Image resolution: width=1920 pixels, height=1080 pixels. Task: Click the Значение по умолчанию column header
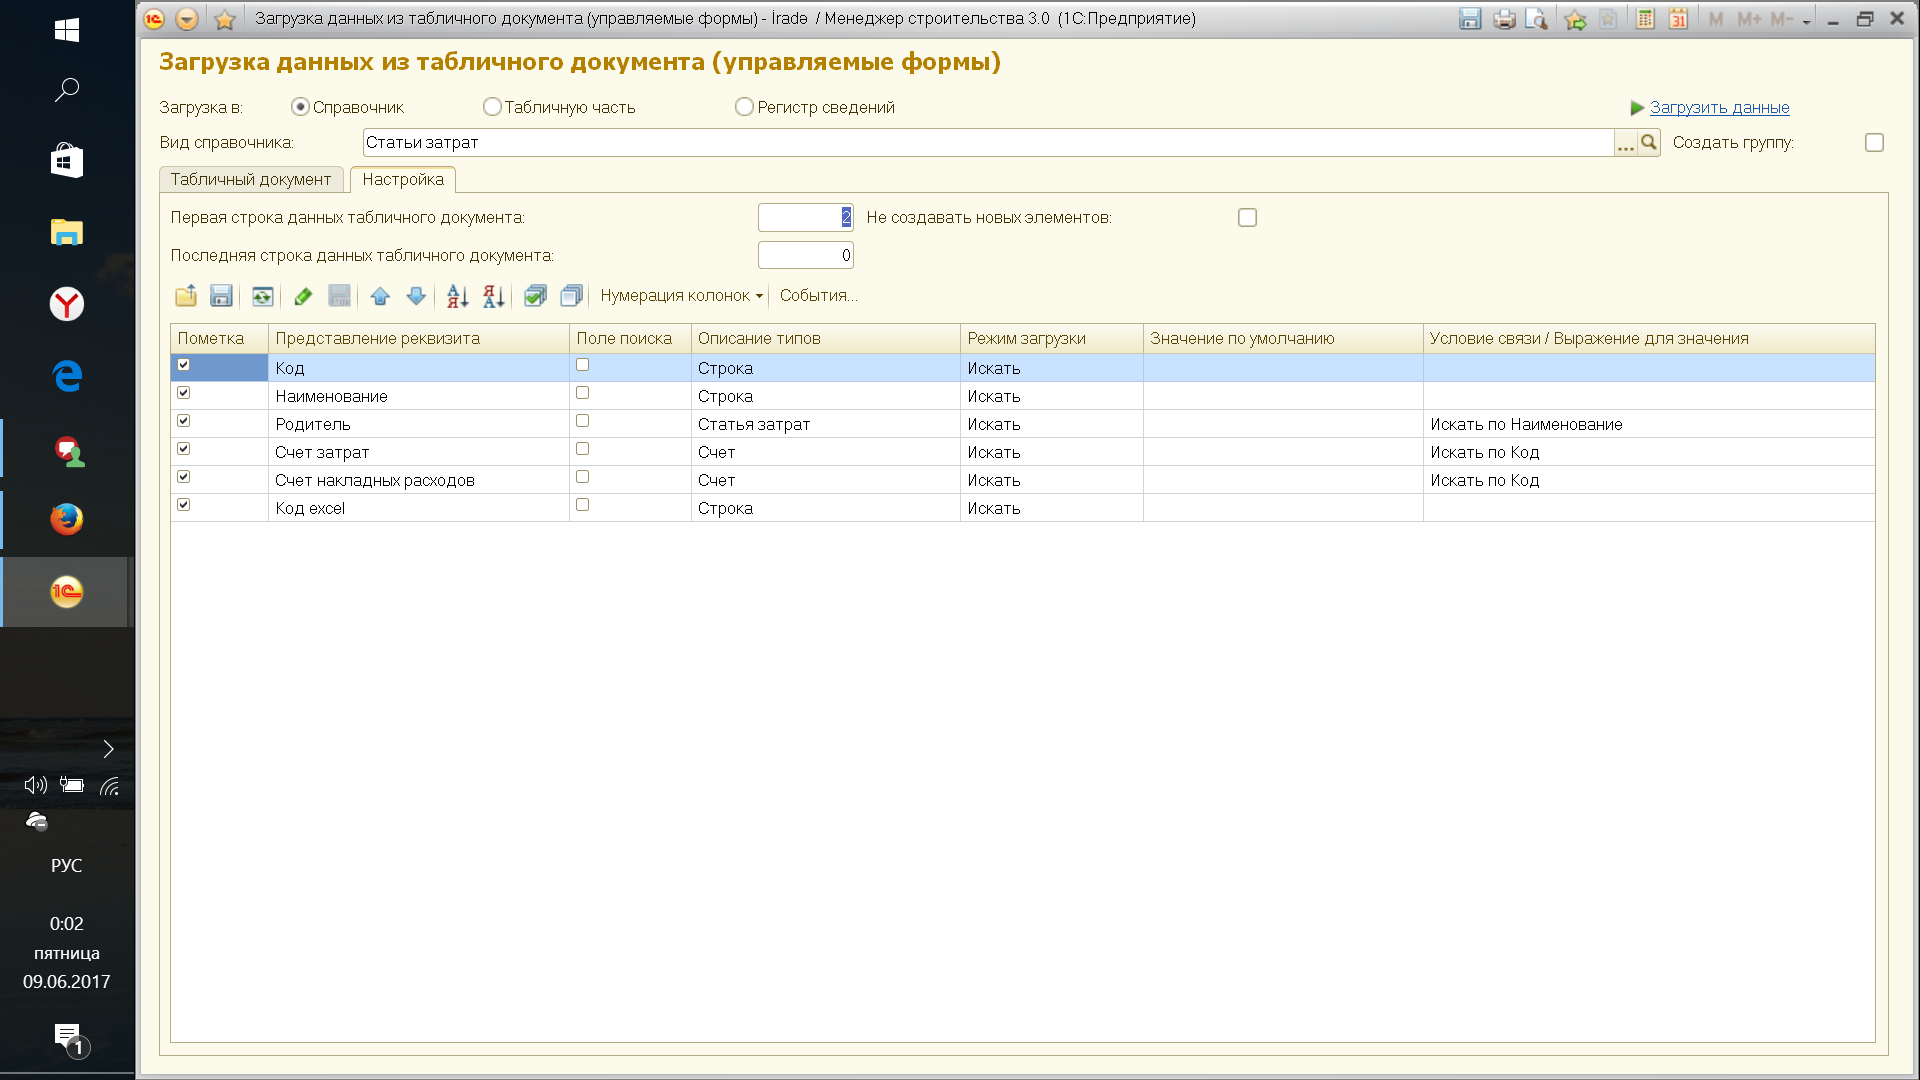pos(1283,338)
